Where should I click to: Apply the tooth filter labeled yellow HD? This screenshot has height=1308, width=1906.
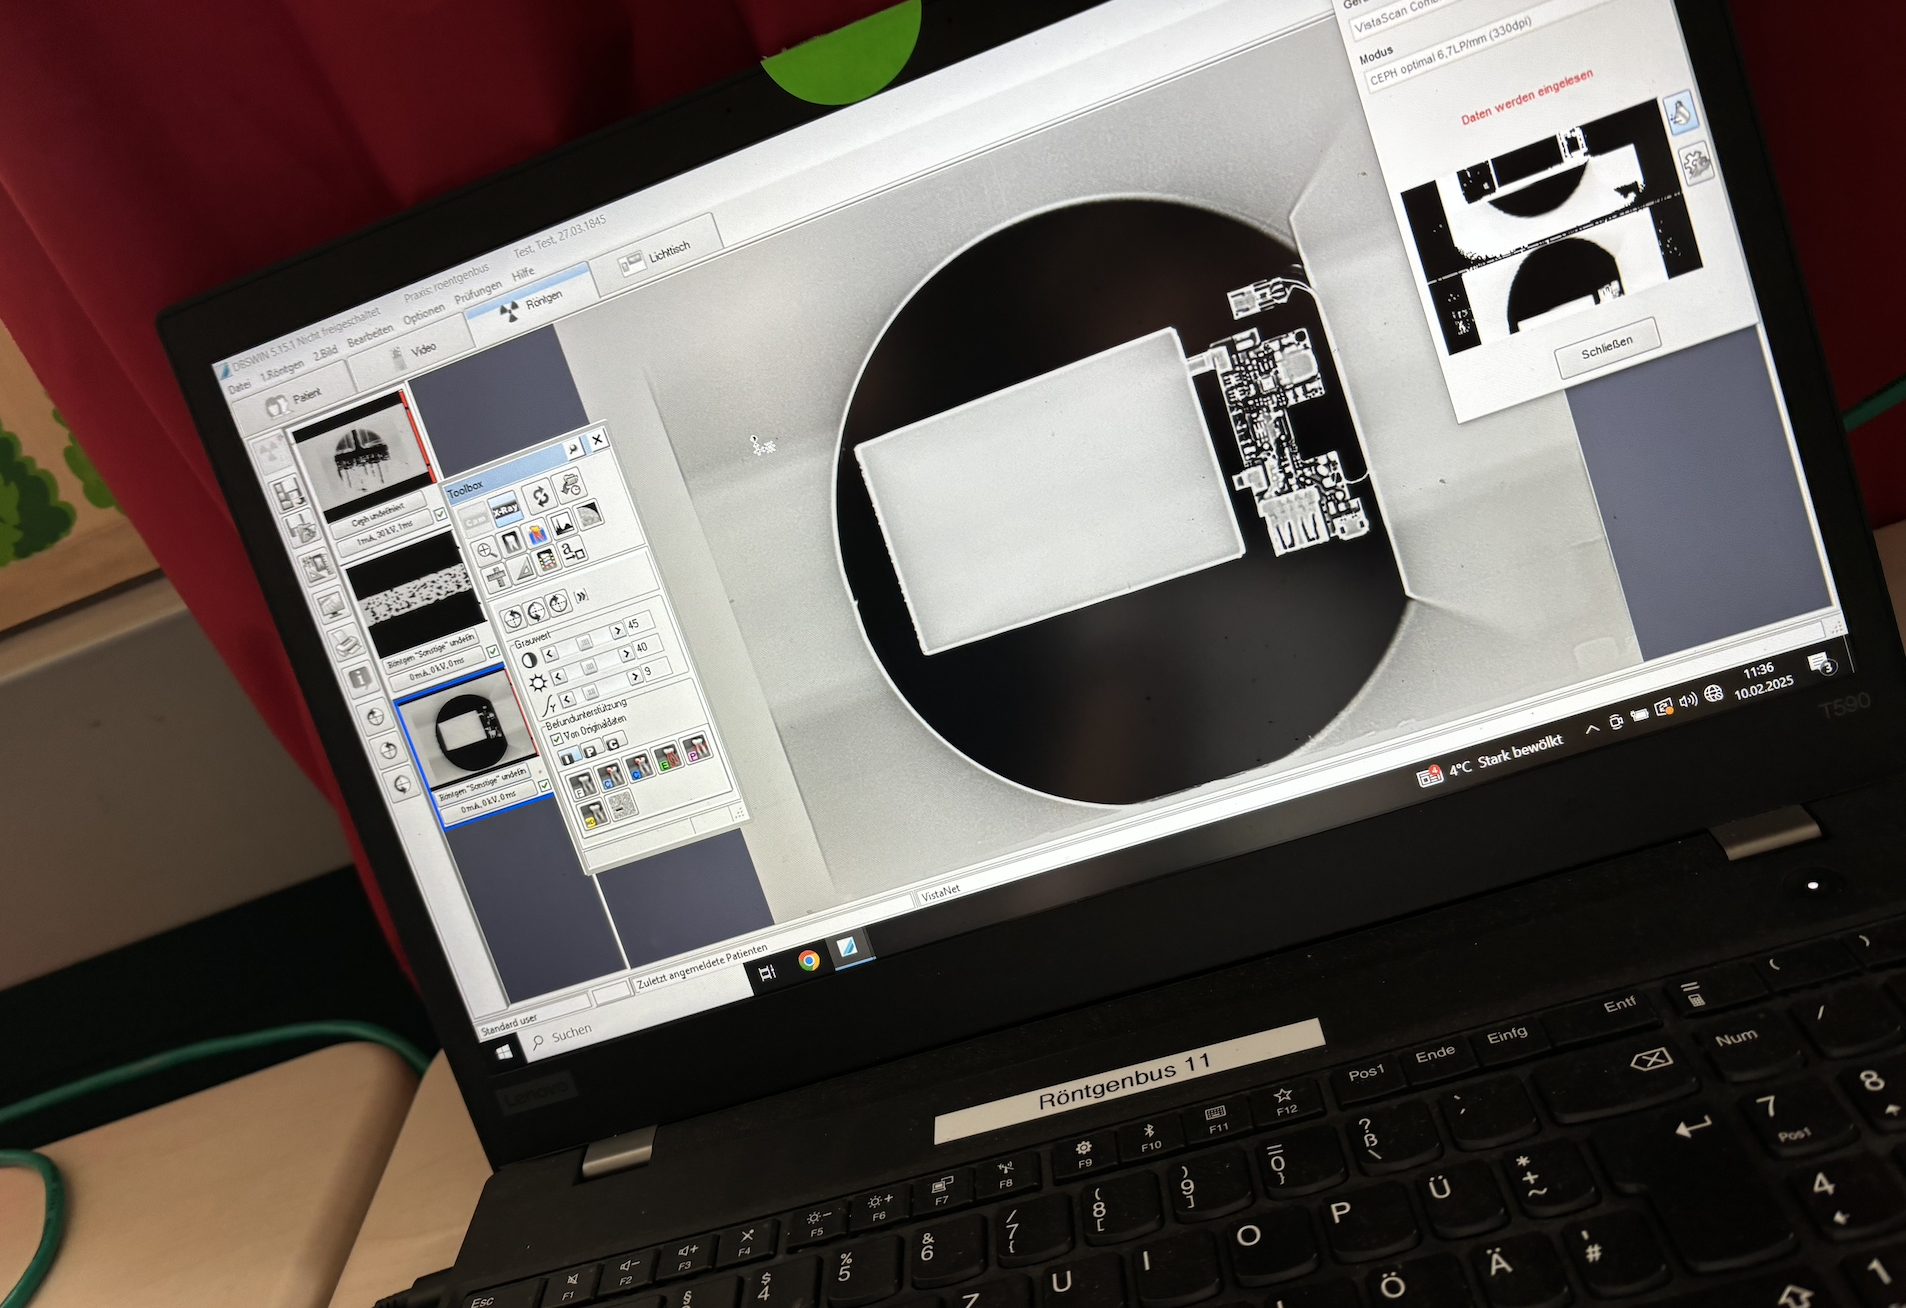pyautogui.click(x=593, y=815)
